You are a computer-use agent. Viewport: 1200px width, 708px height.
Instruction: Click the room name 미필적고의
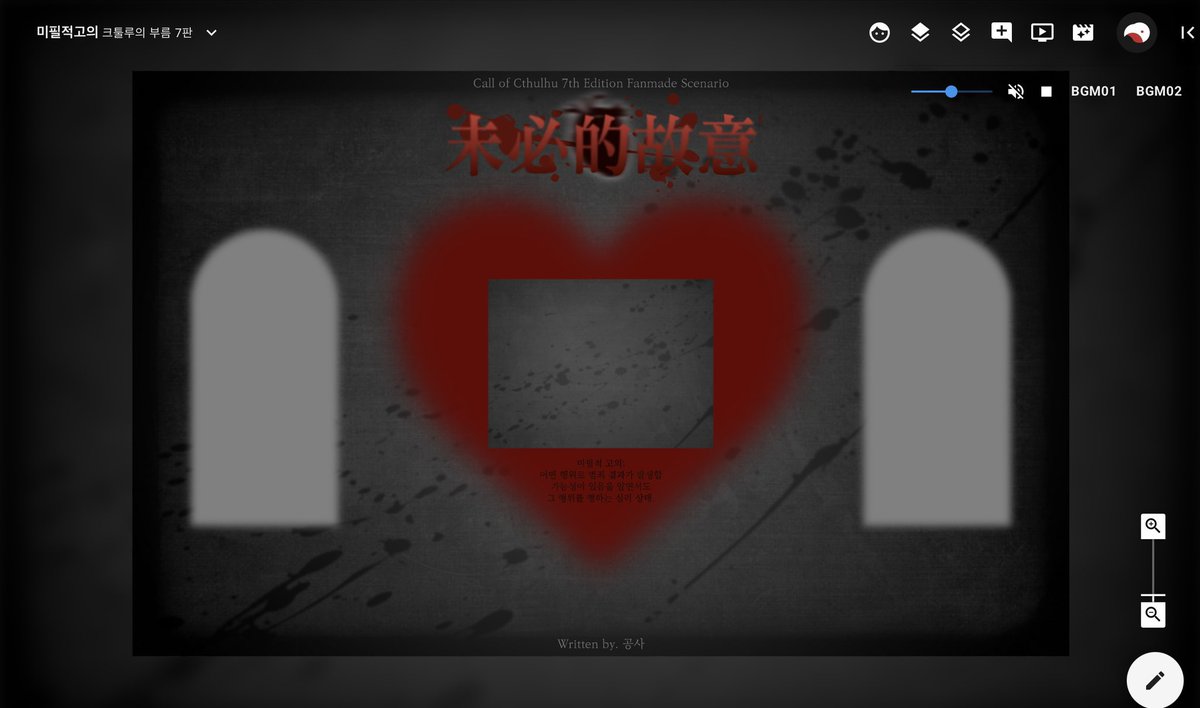[x=67, y=32]
